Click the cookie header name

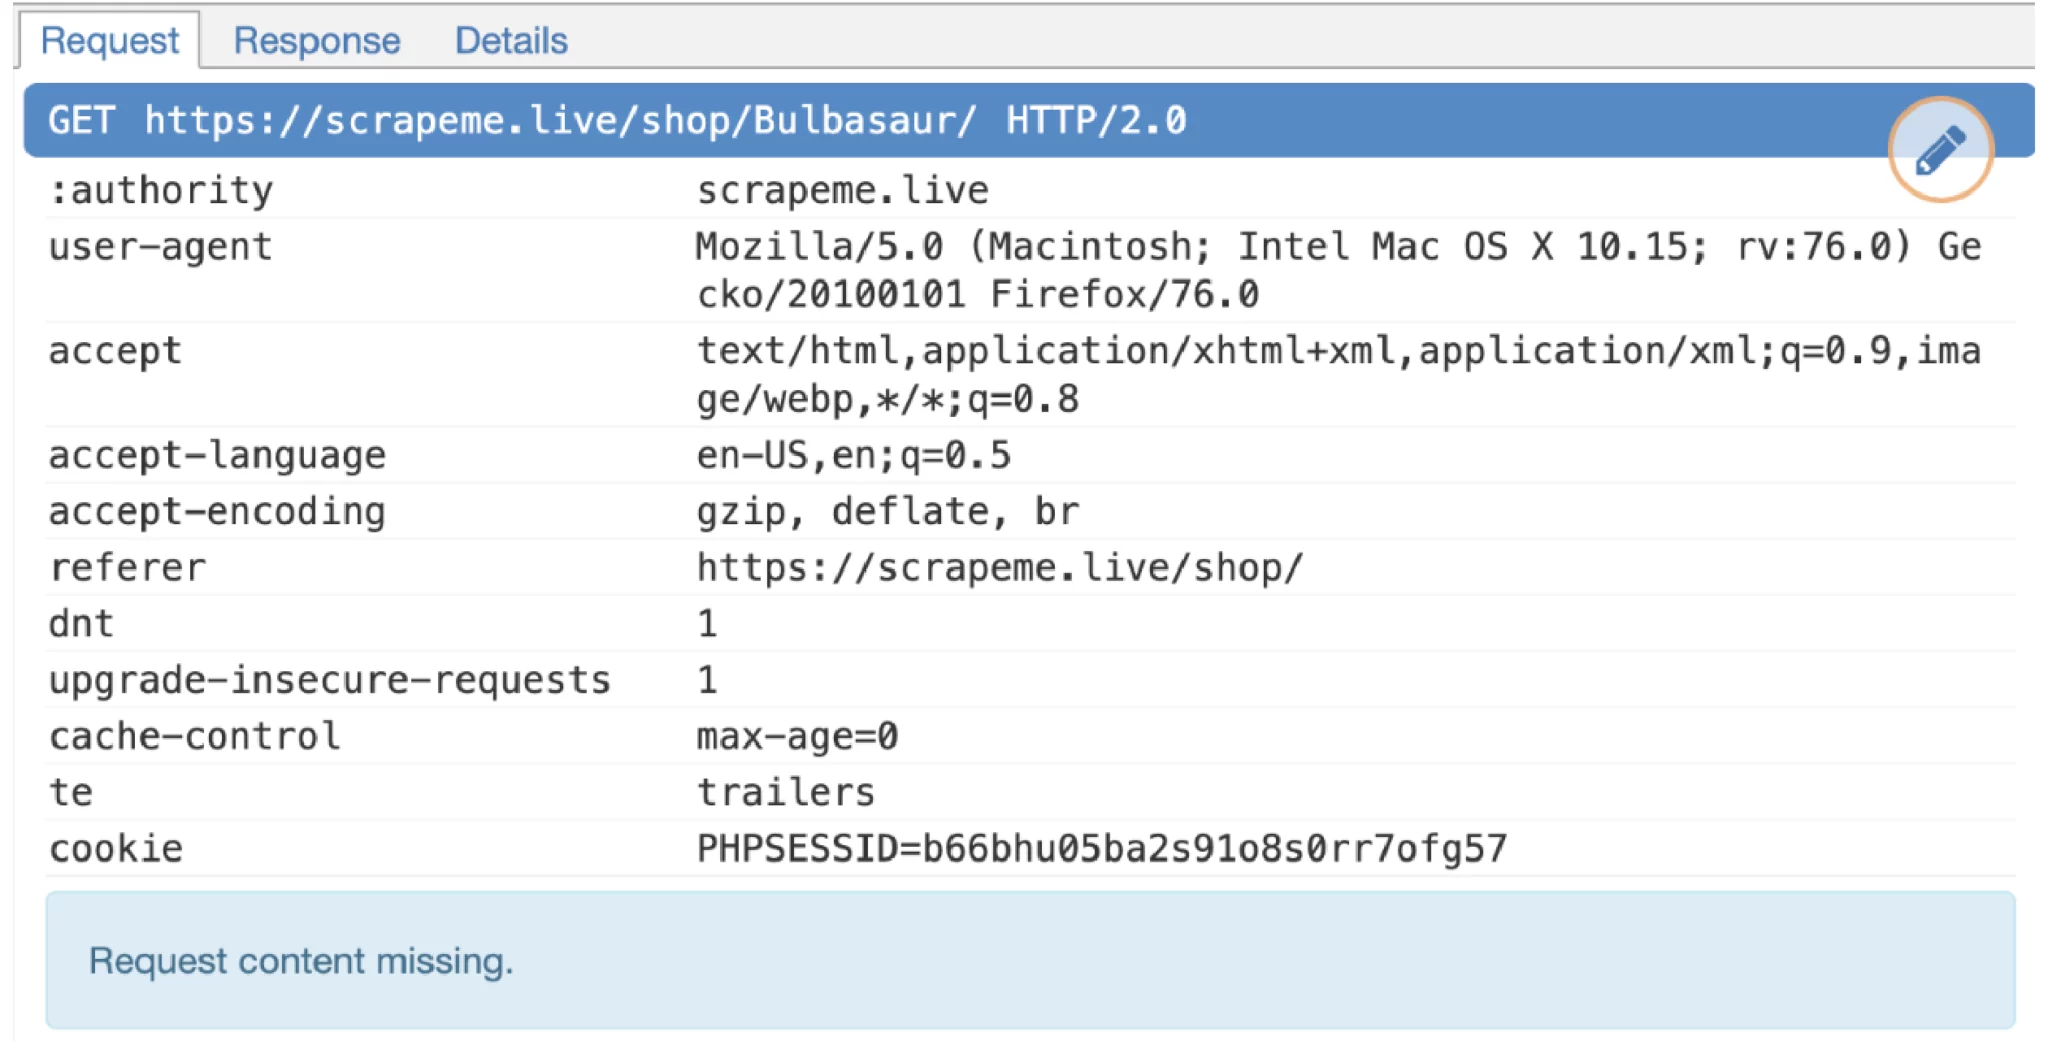(115, 848)
